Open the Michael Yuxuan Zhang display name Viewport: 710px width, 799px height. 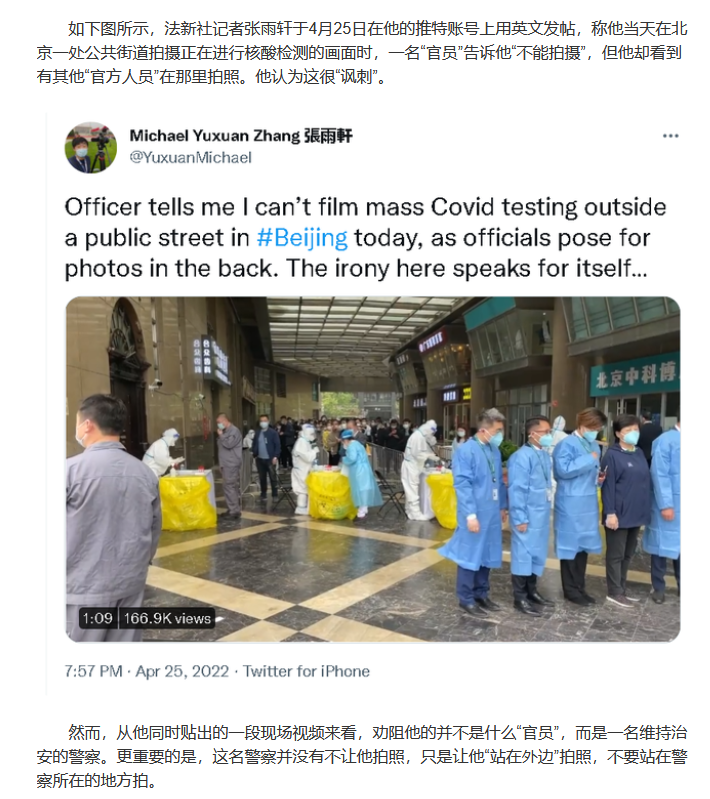(214, 136)
